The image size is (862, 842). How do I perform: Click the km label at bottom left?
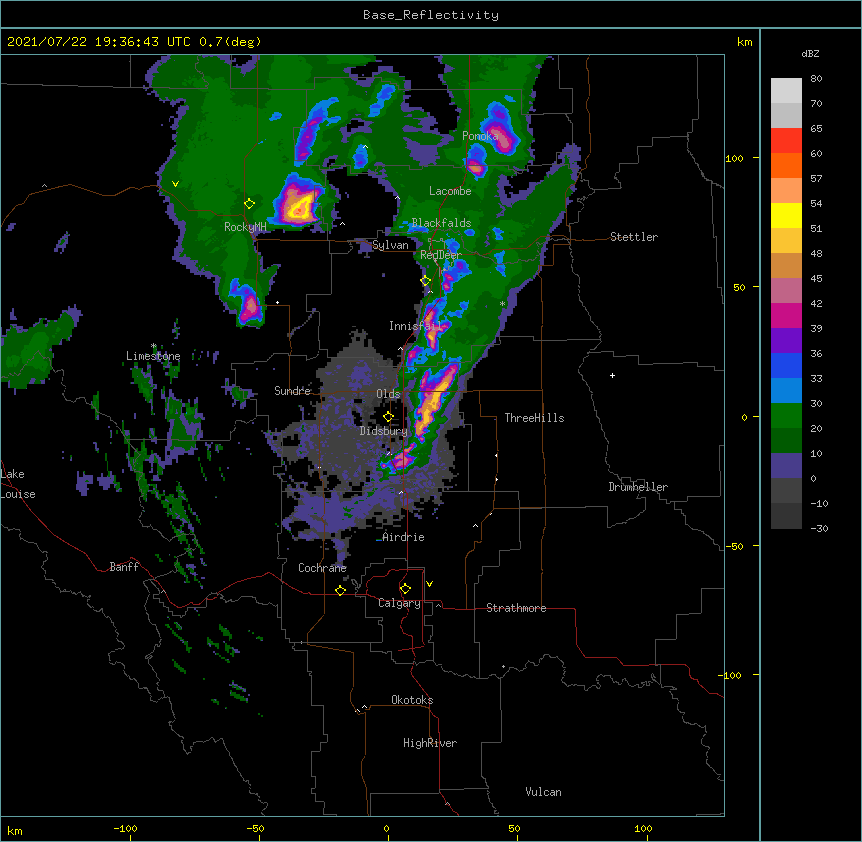tap(15, 830)
